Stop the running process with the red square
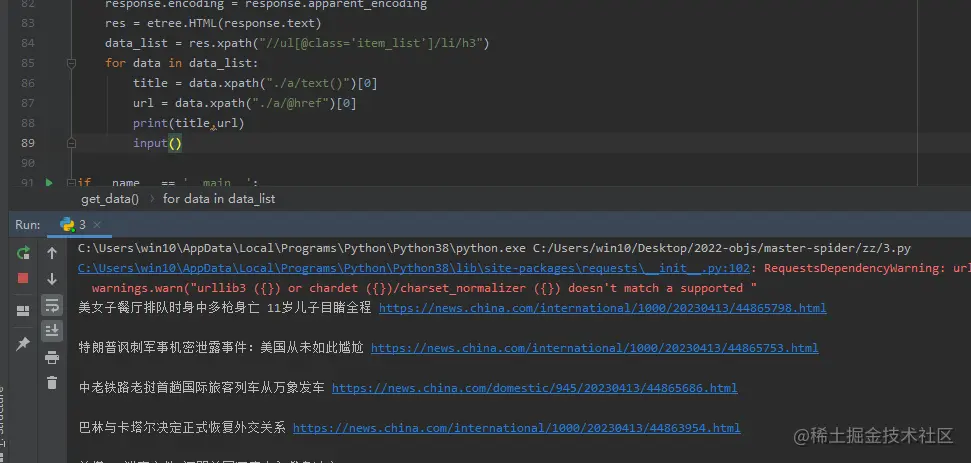Viewport: 971px width, 463px height. [x=23, y=279]
